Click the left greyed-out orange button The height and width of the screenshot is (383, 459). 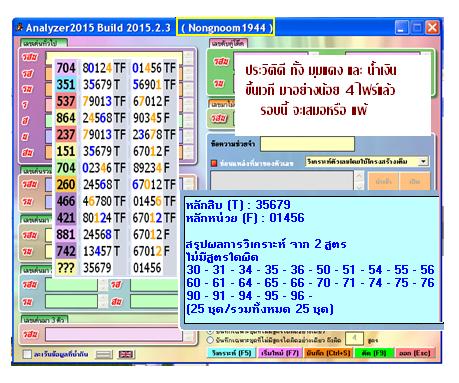[383, 181]
